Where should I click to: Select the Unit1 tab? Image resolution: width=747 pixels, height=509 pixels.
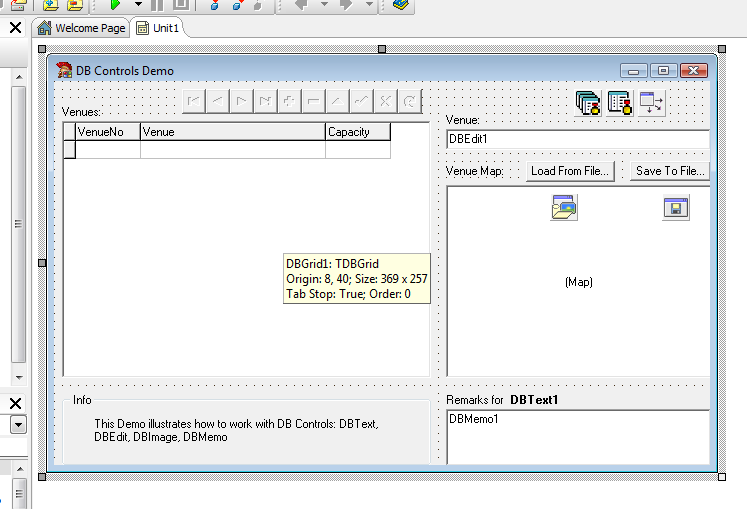click(x=158, y=28)
